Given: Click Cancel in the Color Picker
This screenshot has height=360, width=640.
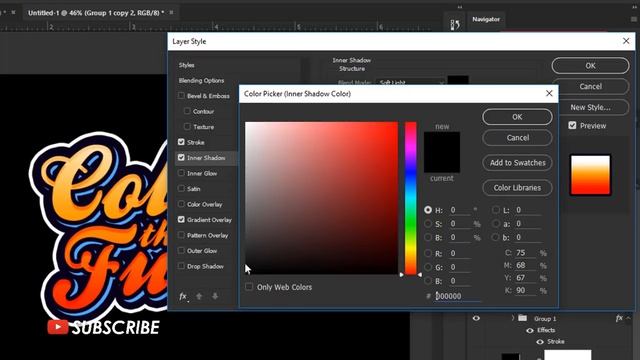Looking at the screenshot, I should pos(517,138).
